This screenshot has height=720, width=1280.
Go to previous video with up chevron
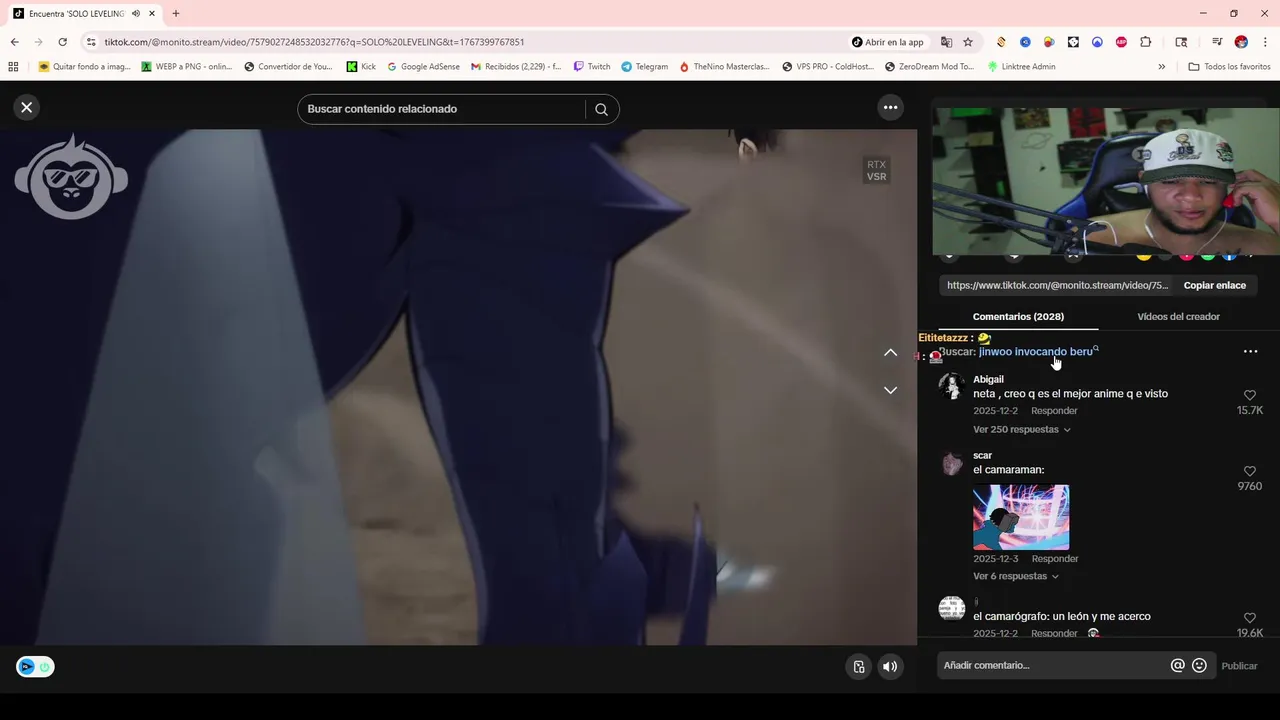click(x=890, y=352)
